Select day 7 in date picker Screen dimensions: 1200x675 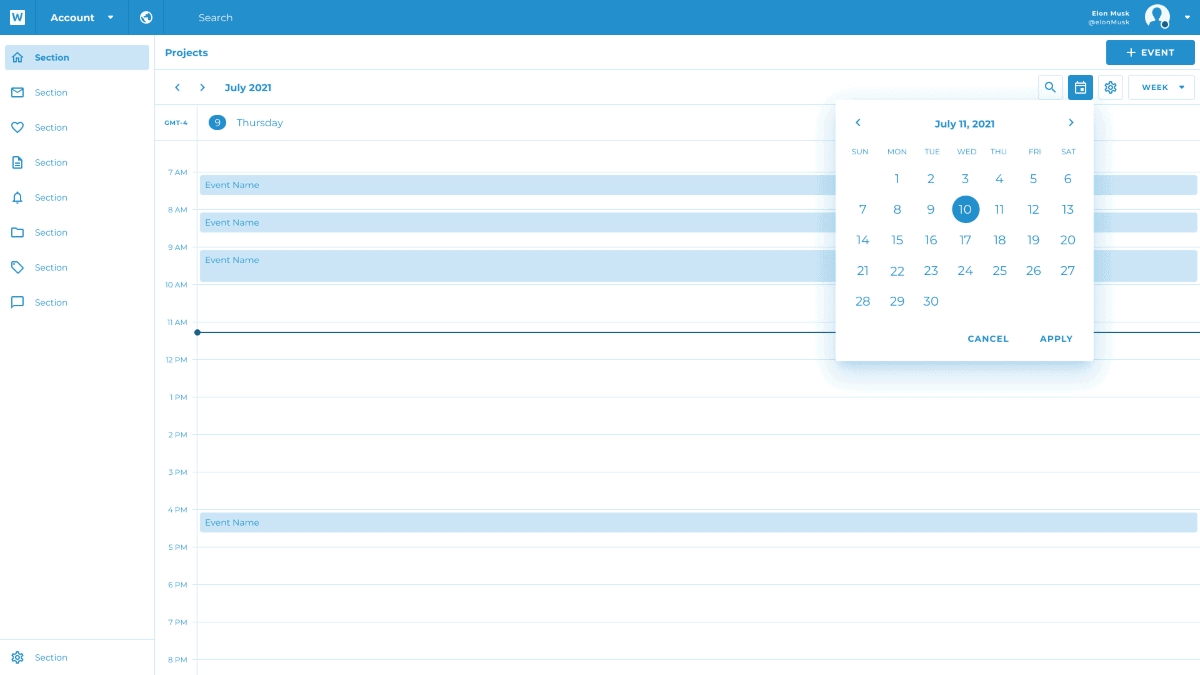(x=863, y=209)
